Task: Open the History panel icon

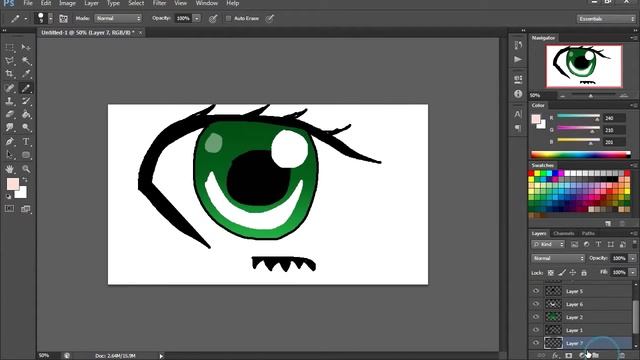Action: [x=518, y=45]
